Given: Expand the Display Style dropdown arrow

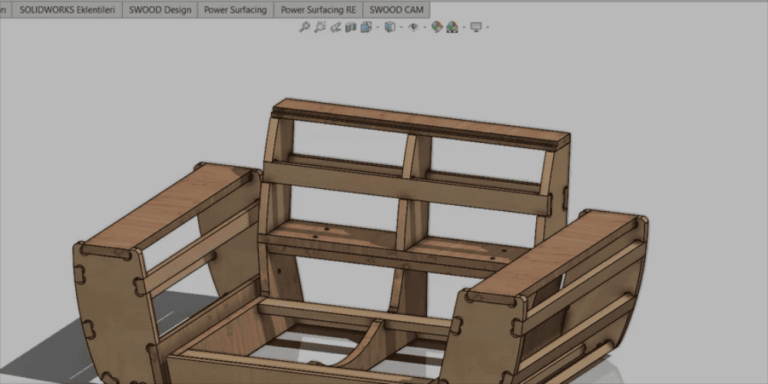Looking at the screenshot, I should click(x=401, y=27).
